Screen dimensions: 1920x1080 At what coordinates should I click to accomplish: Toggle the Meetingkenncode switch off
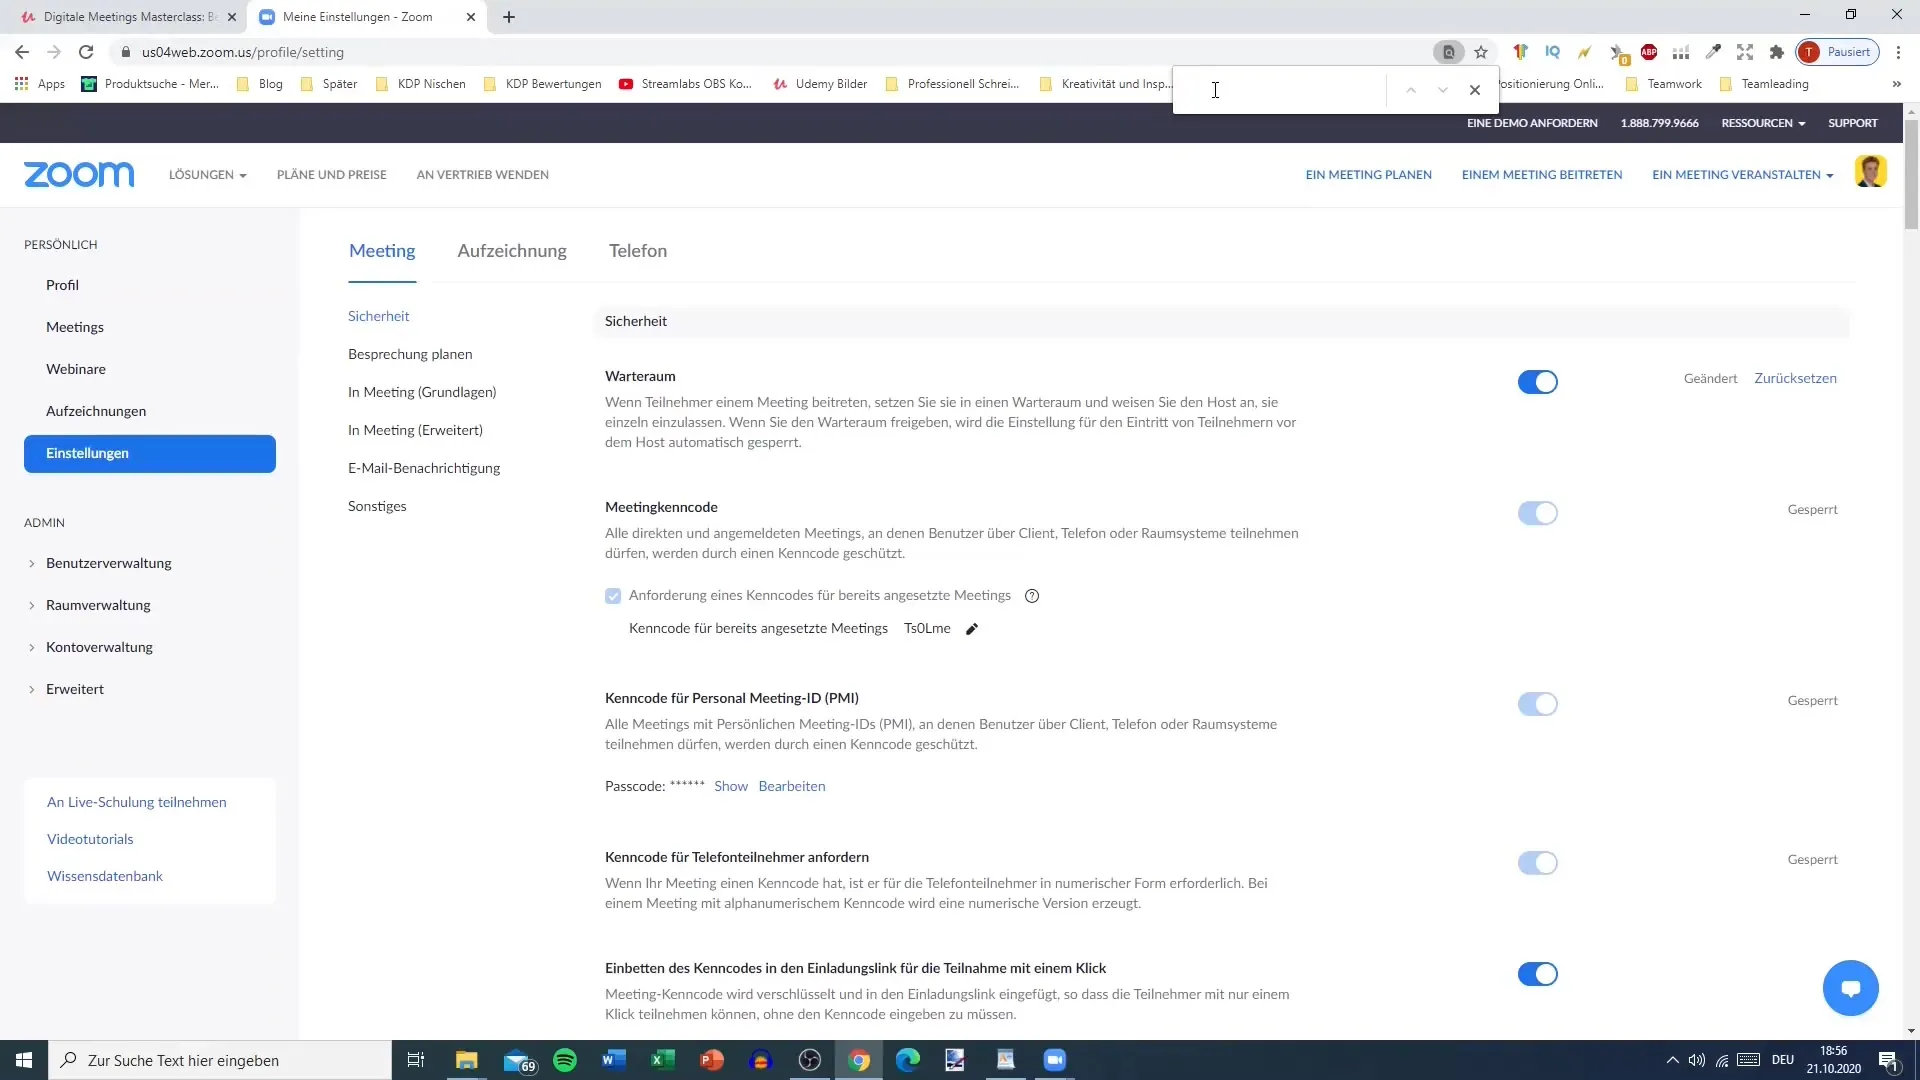(1538, 513)
